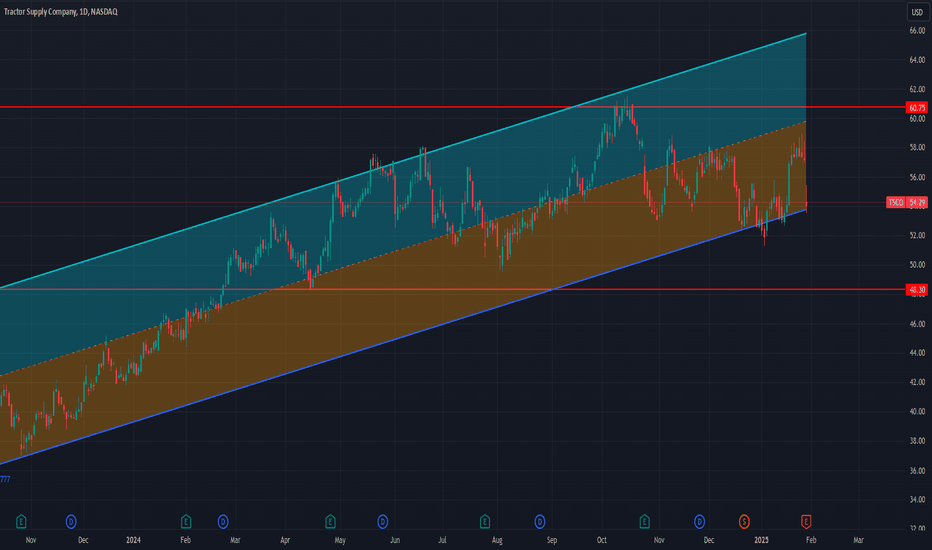
Task: Click the 60.75 red price label
Action: click(917, 108)
